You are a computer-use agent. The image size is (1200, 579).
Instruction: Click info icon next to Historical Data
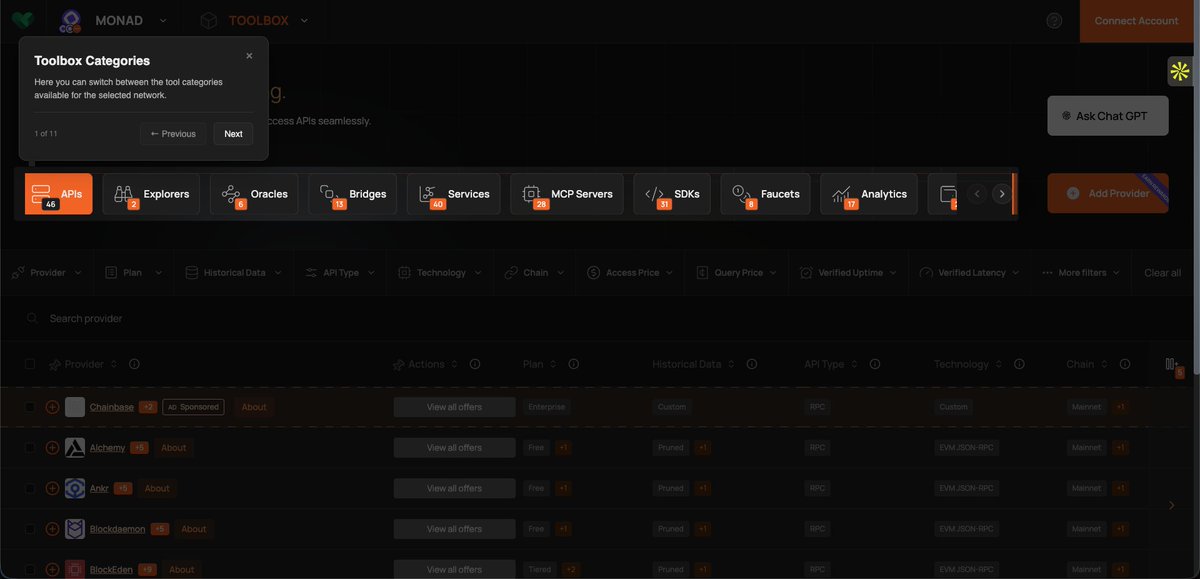click(x=752, y=365)
